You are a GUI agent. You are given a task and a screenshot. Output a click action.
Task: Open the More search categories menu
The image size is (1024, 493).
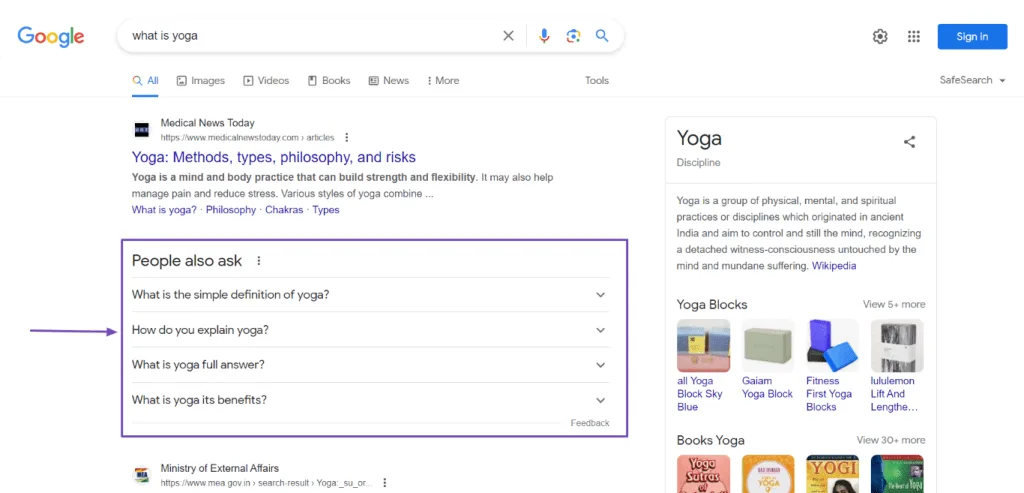pos(443,80)
